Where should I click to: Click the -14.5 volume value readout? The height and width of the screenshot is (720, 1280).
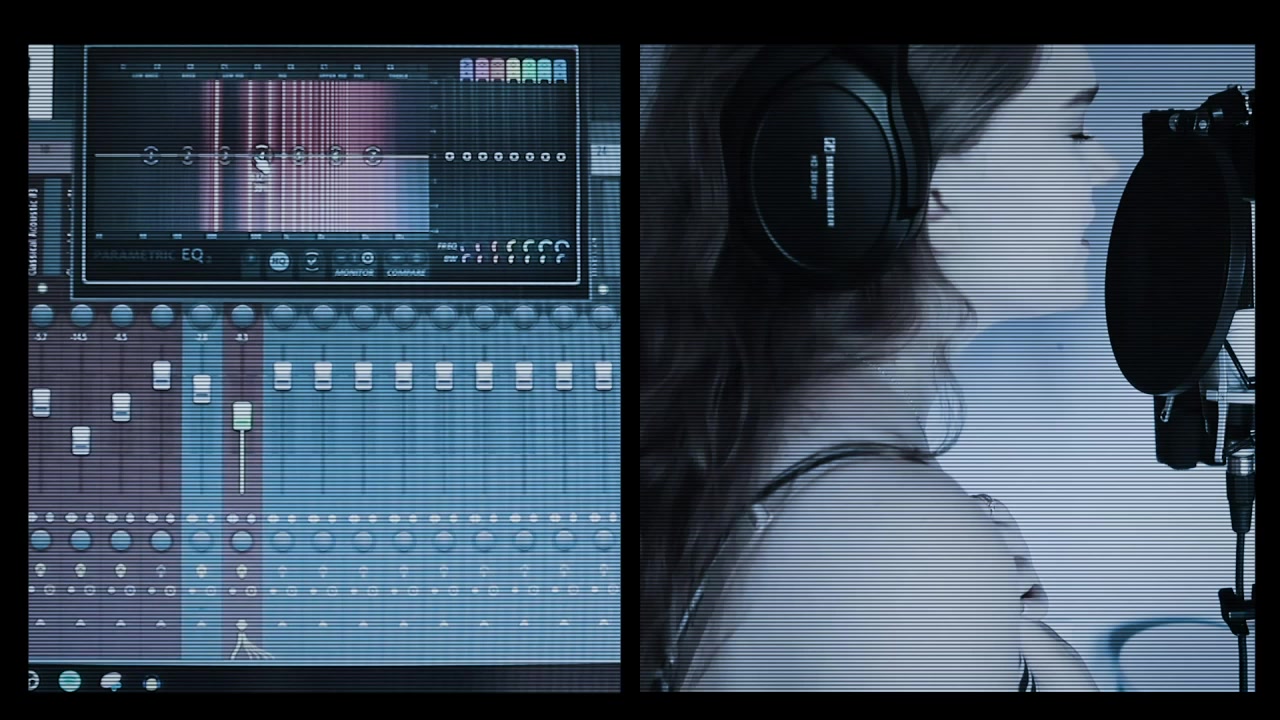81,338
